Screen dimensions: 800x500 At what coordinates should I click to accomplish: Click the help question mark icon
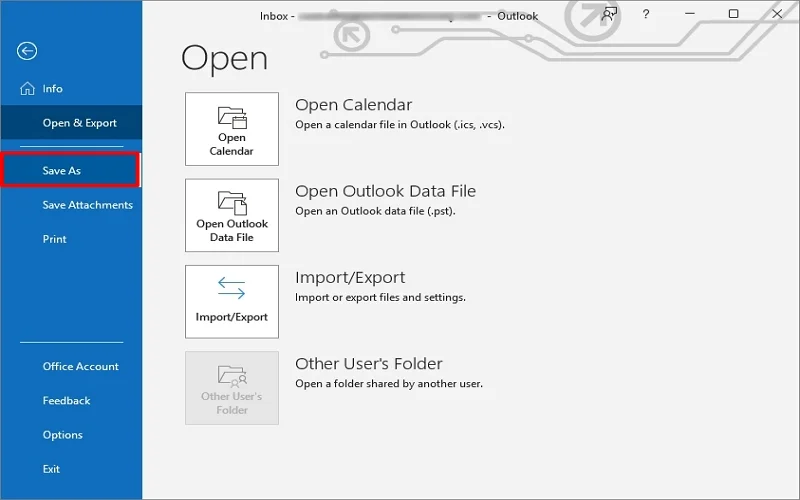pyautogui.click(x=646, y=14)
